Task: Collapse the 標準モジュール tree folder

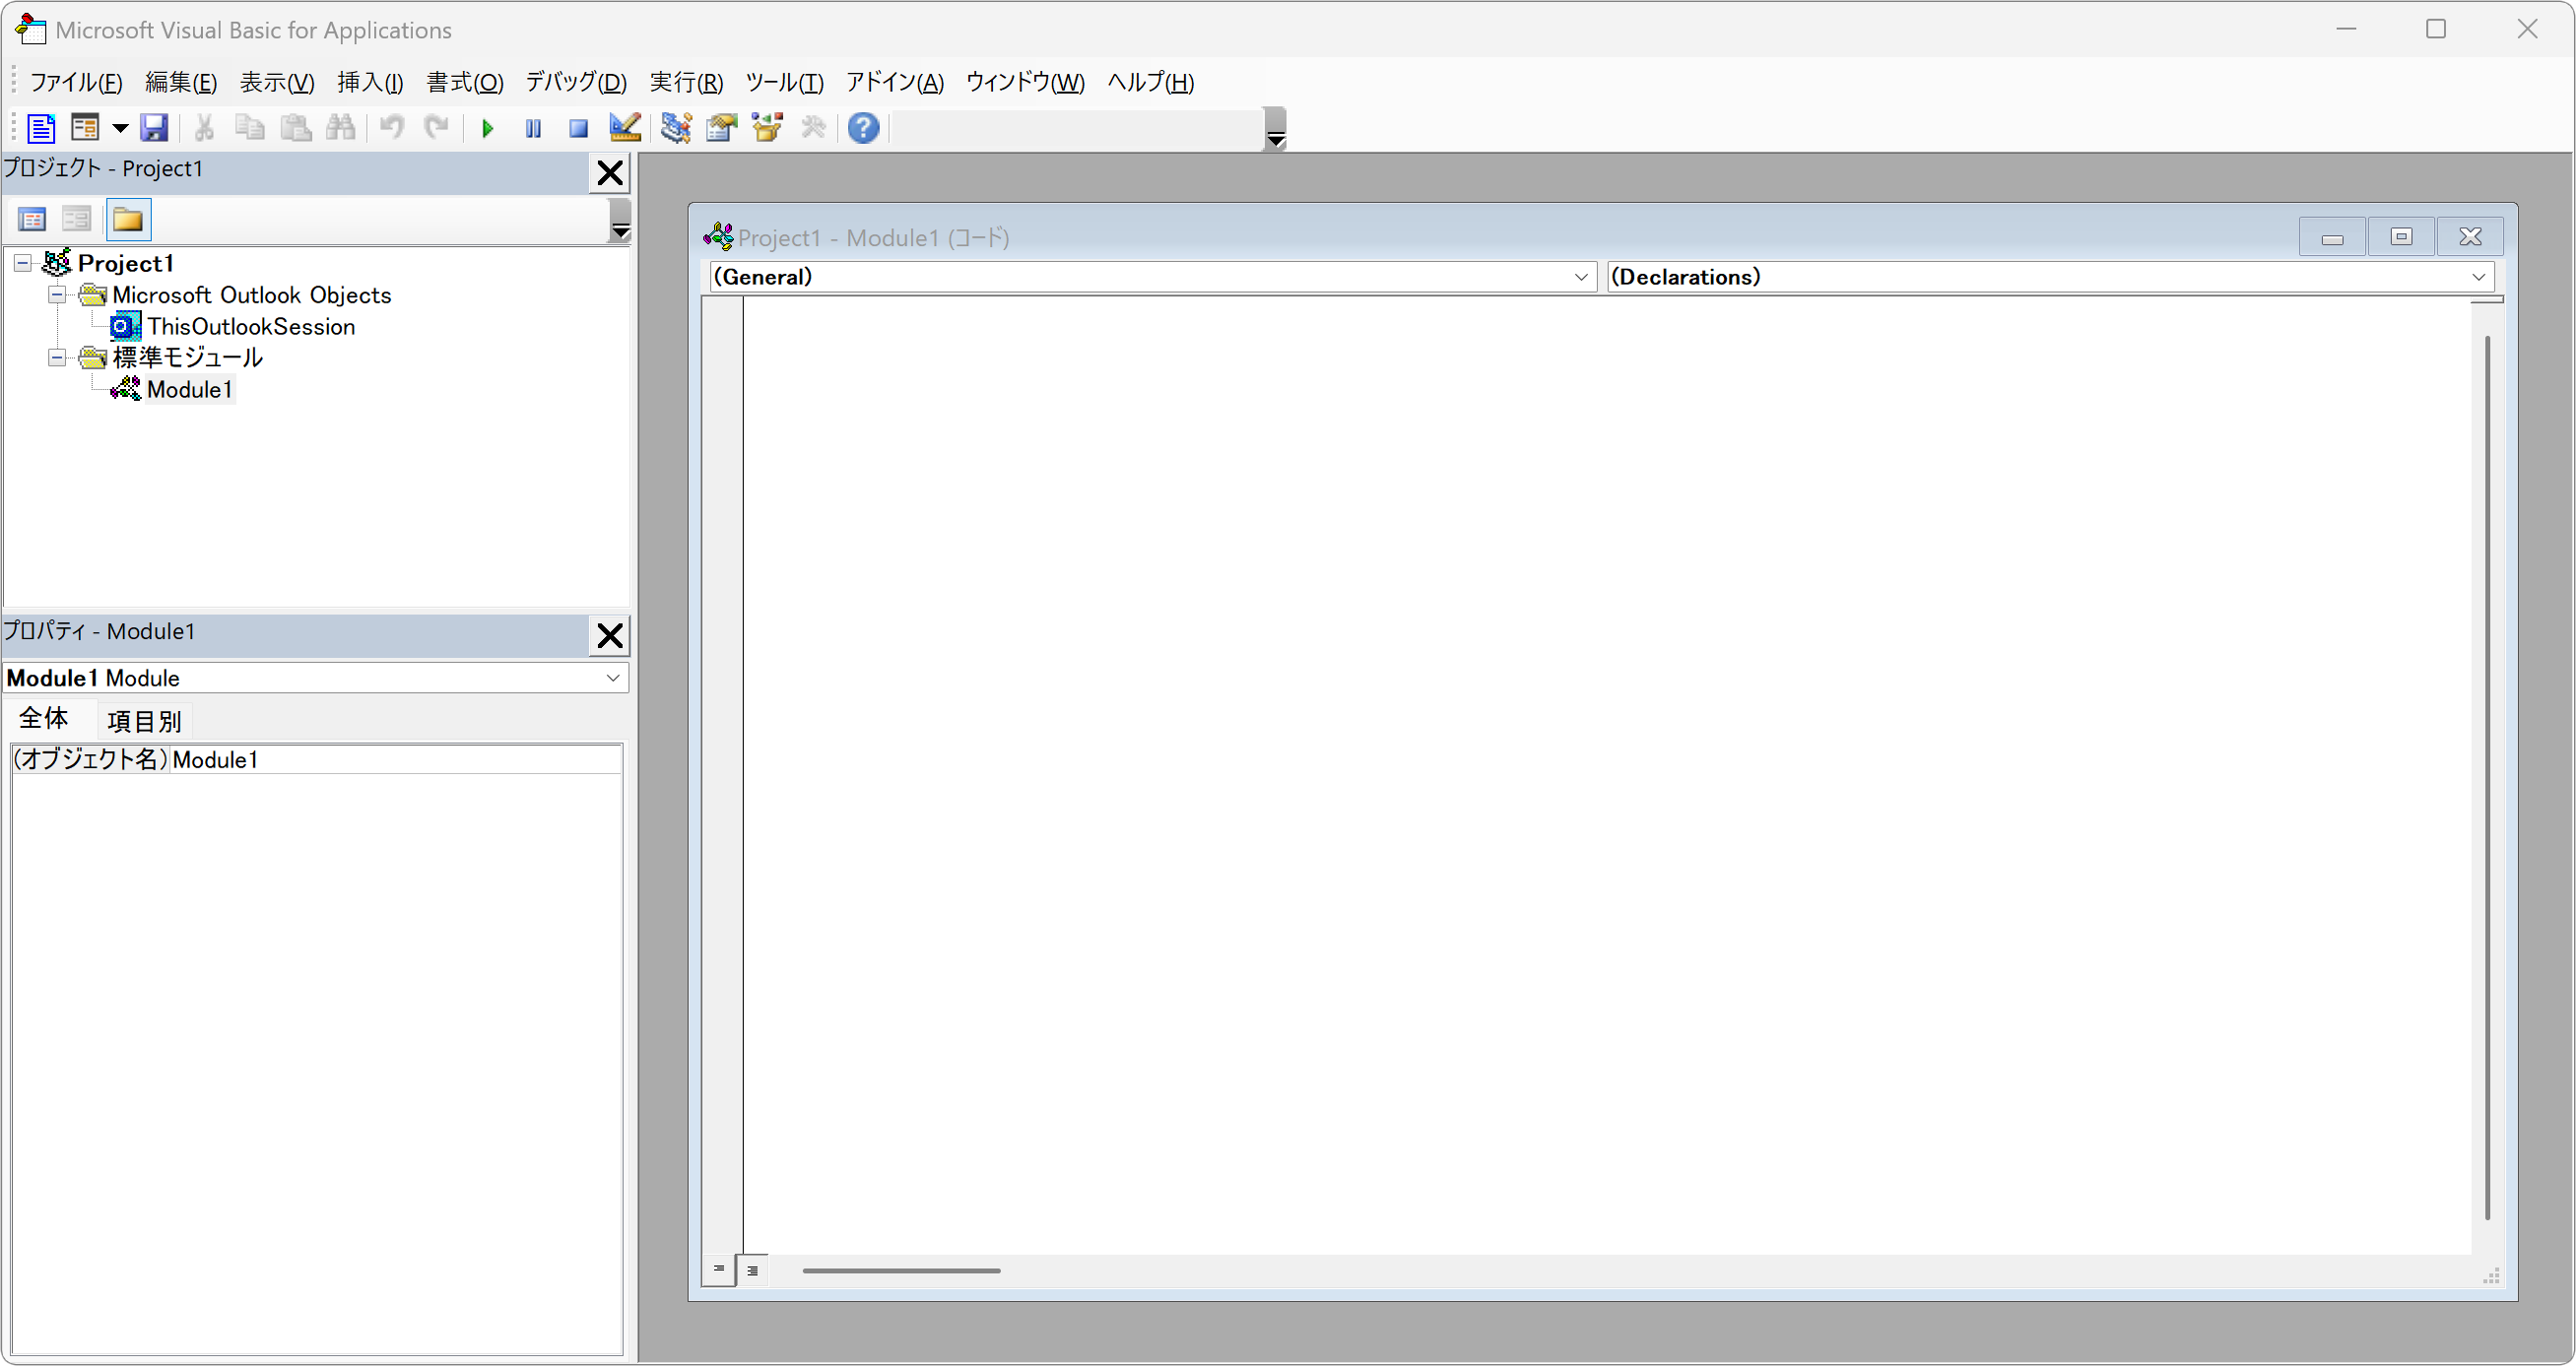Action: (58, 358)
